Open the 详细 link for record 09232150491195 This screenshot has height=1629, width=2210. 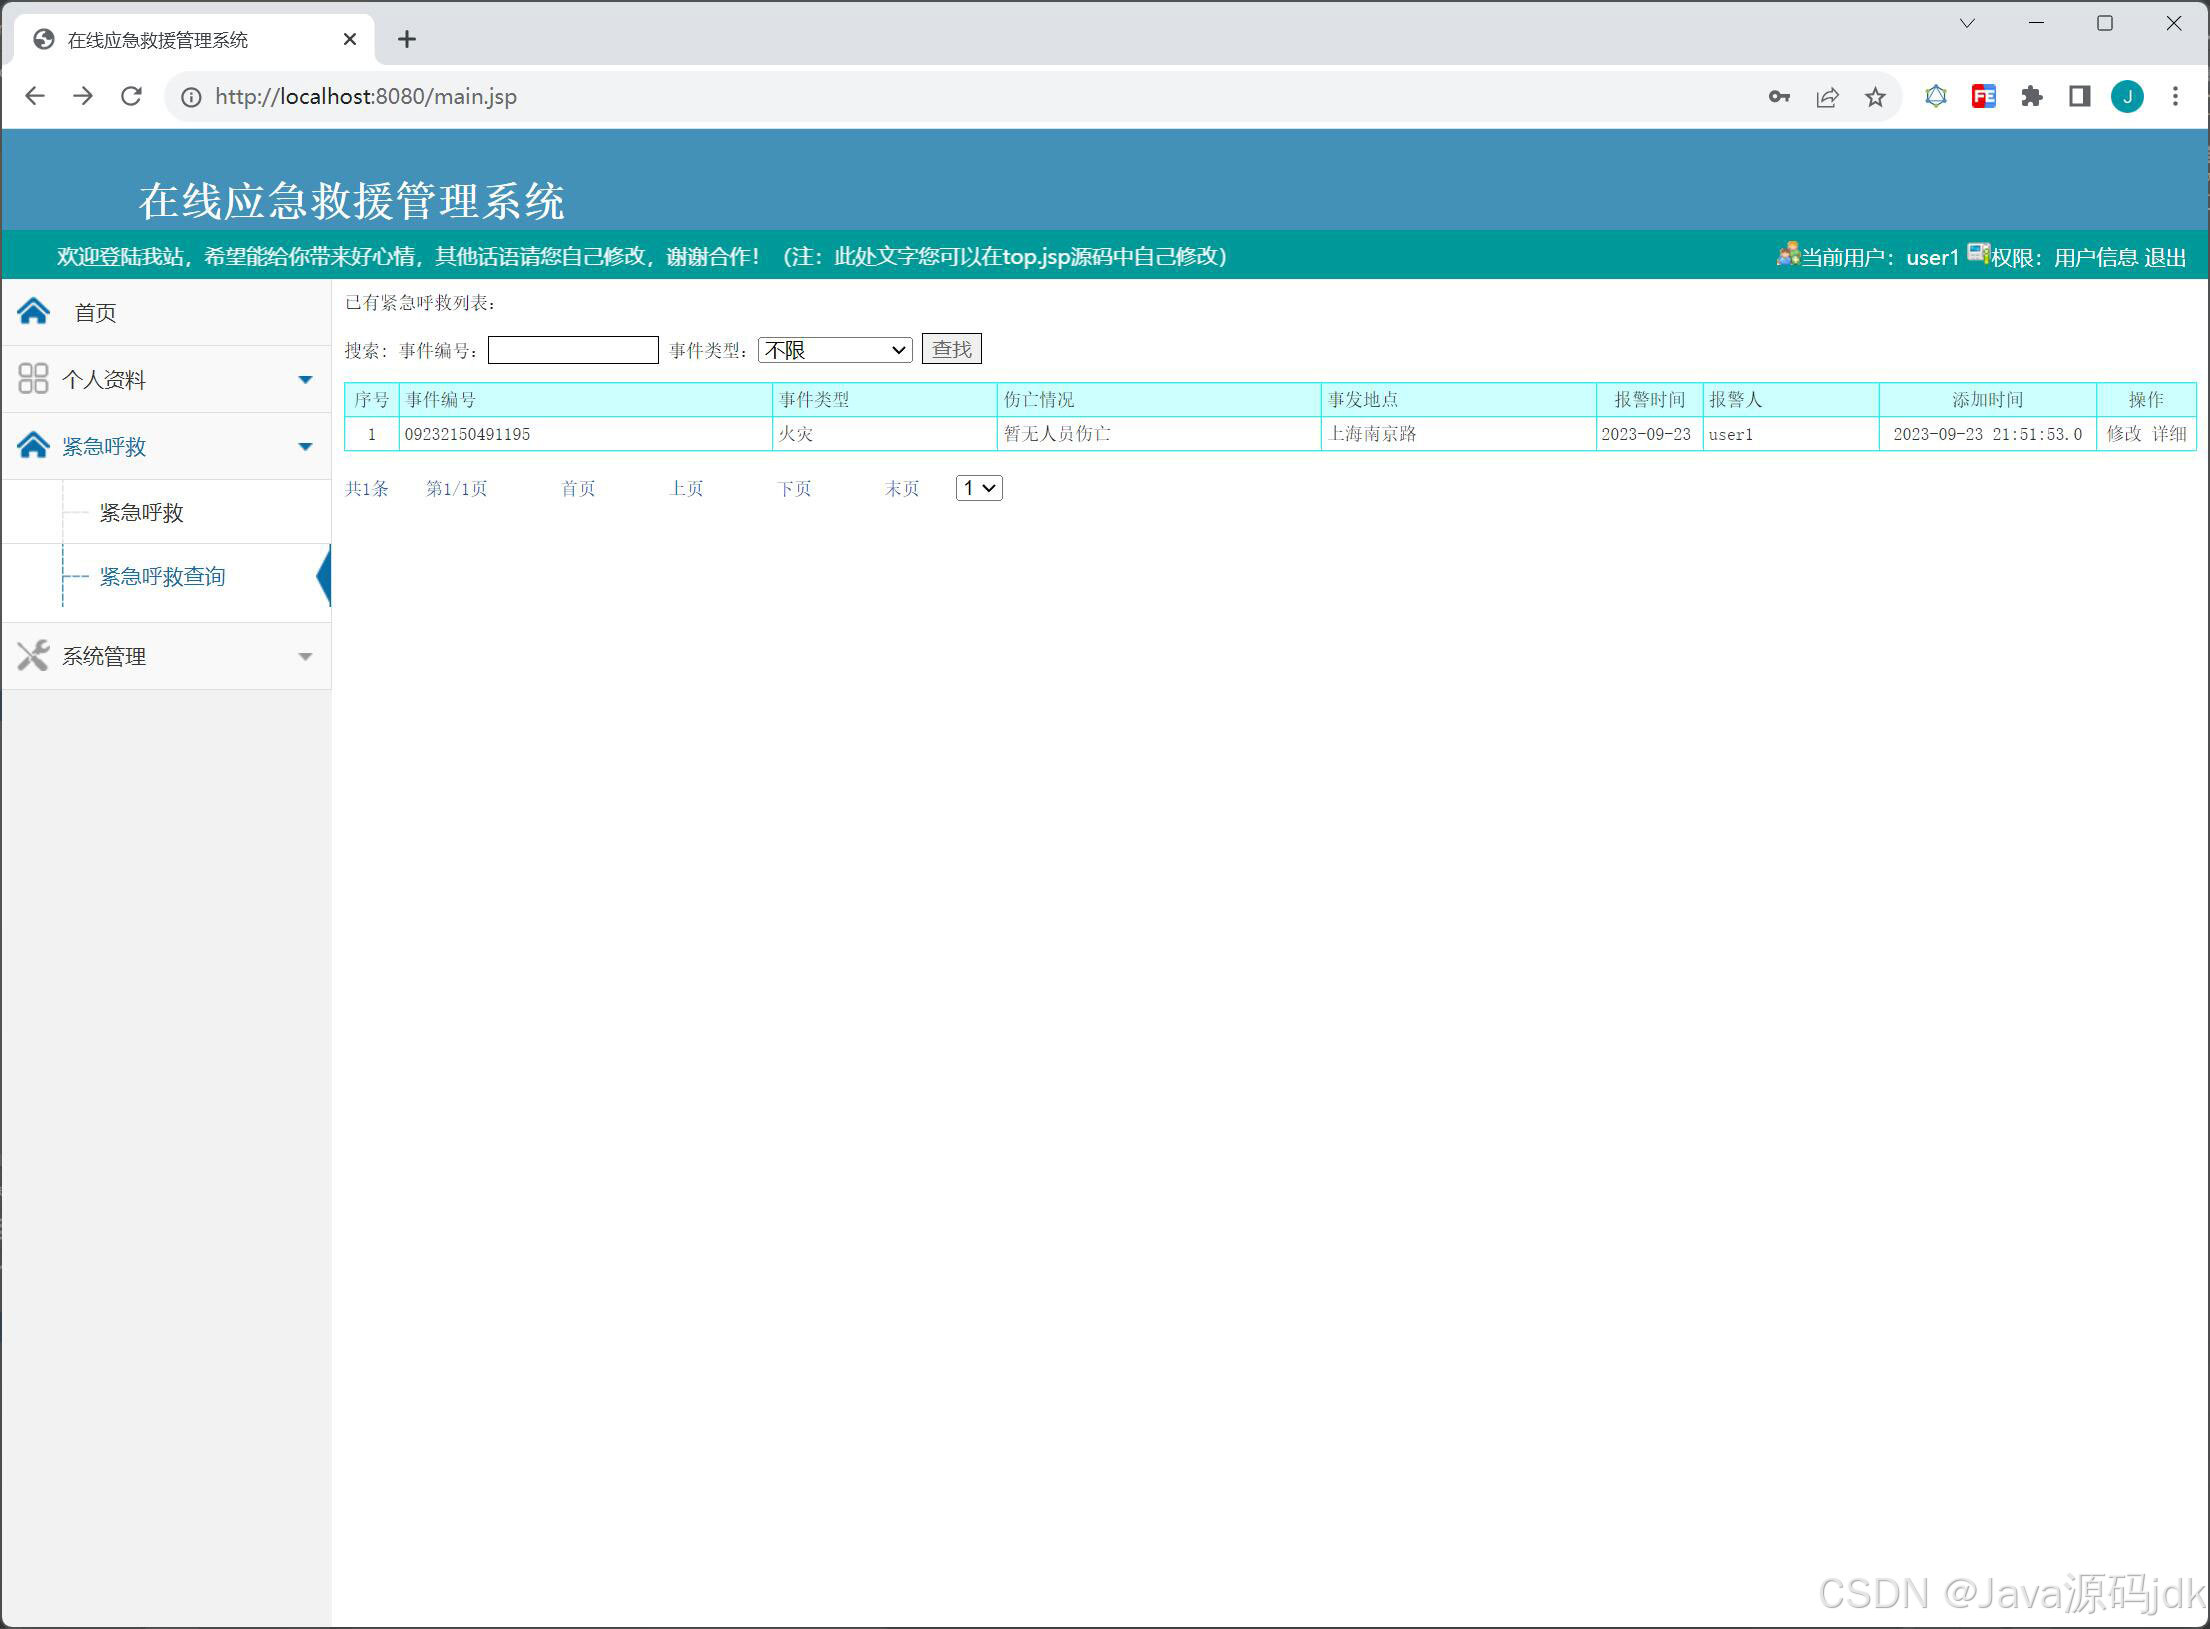pyautogui.click(x=2170, y=433)
